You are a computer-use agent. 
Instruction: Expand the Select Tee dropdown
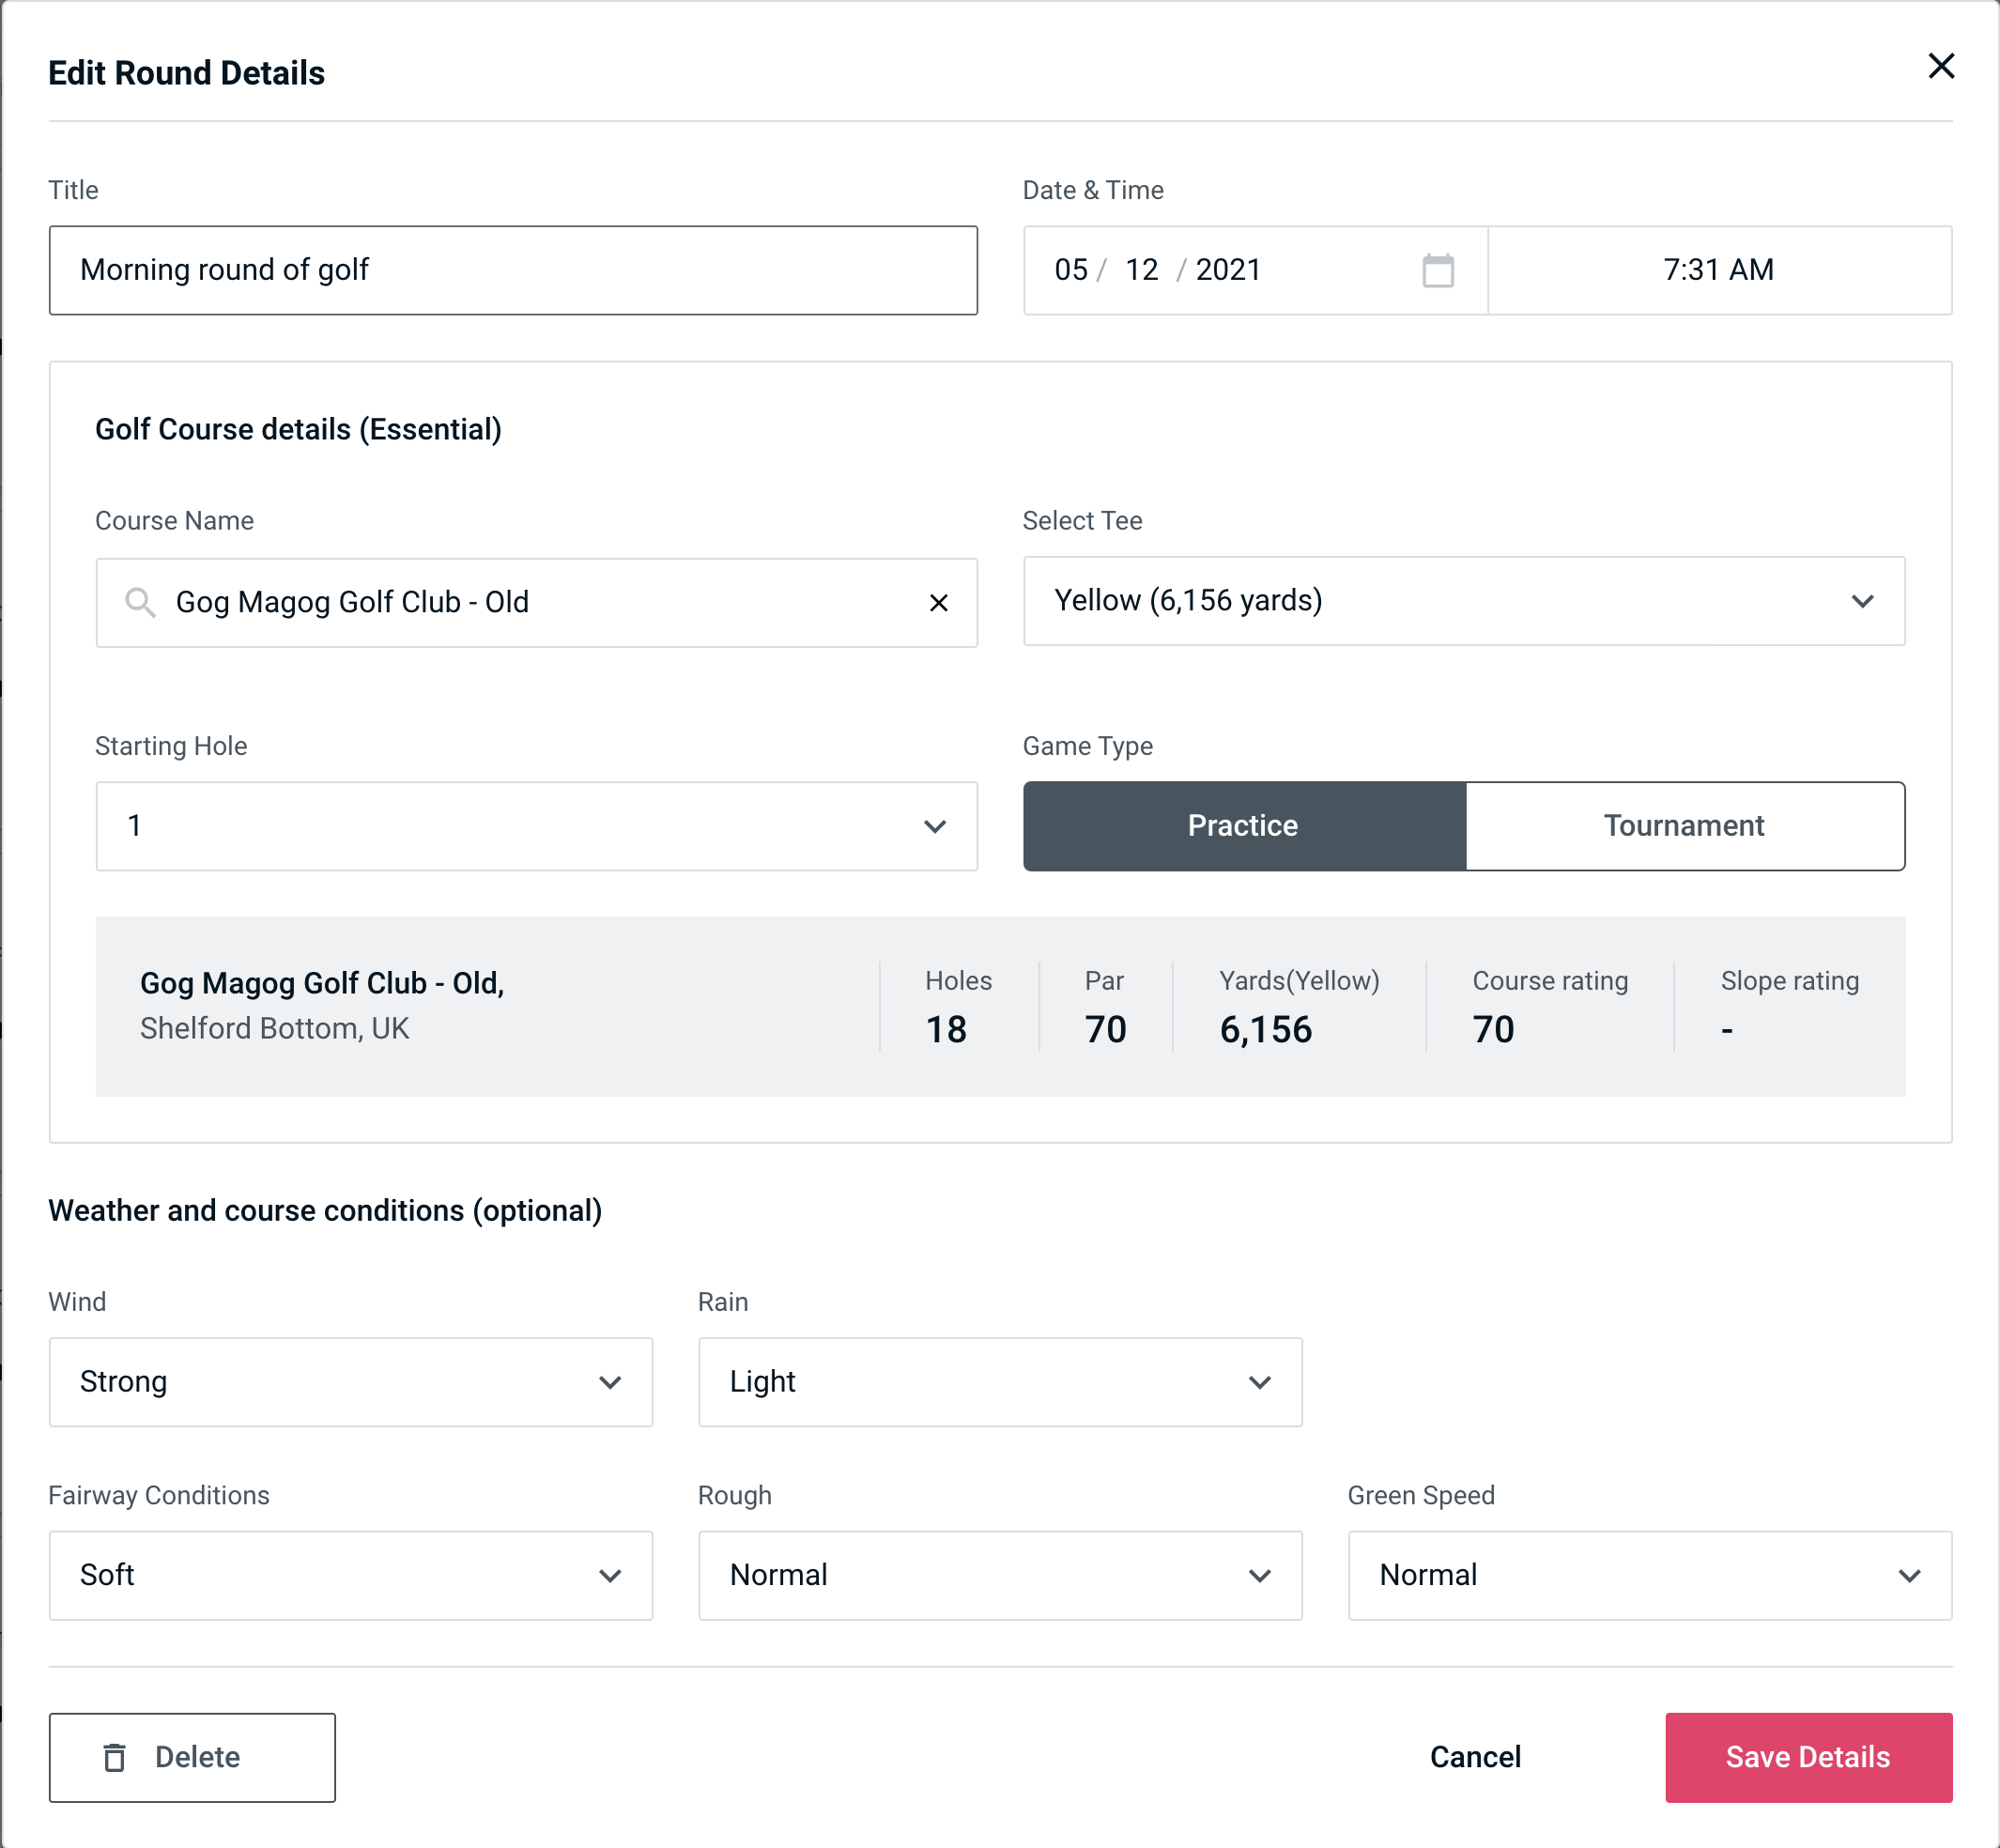tap(1864, 601)
